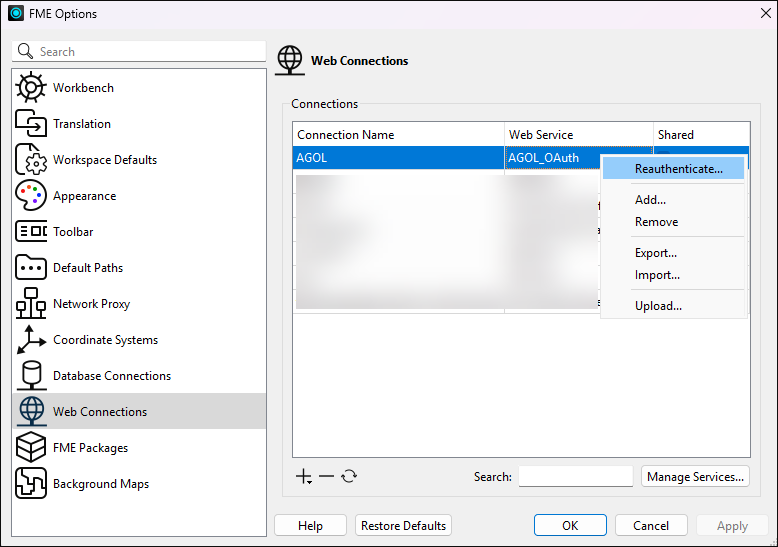Choose Upload... in the context menu
The image size is (778, 547).
pos(673,306)
